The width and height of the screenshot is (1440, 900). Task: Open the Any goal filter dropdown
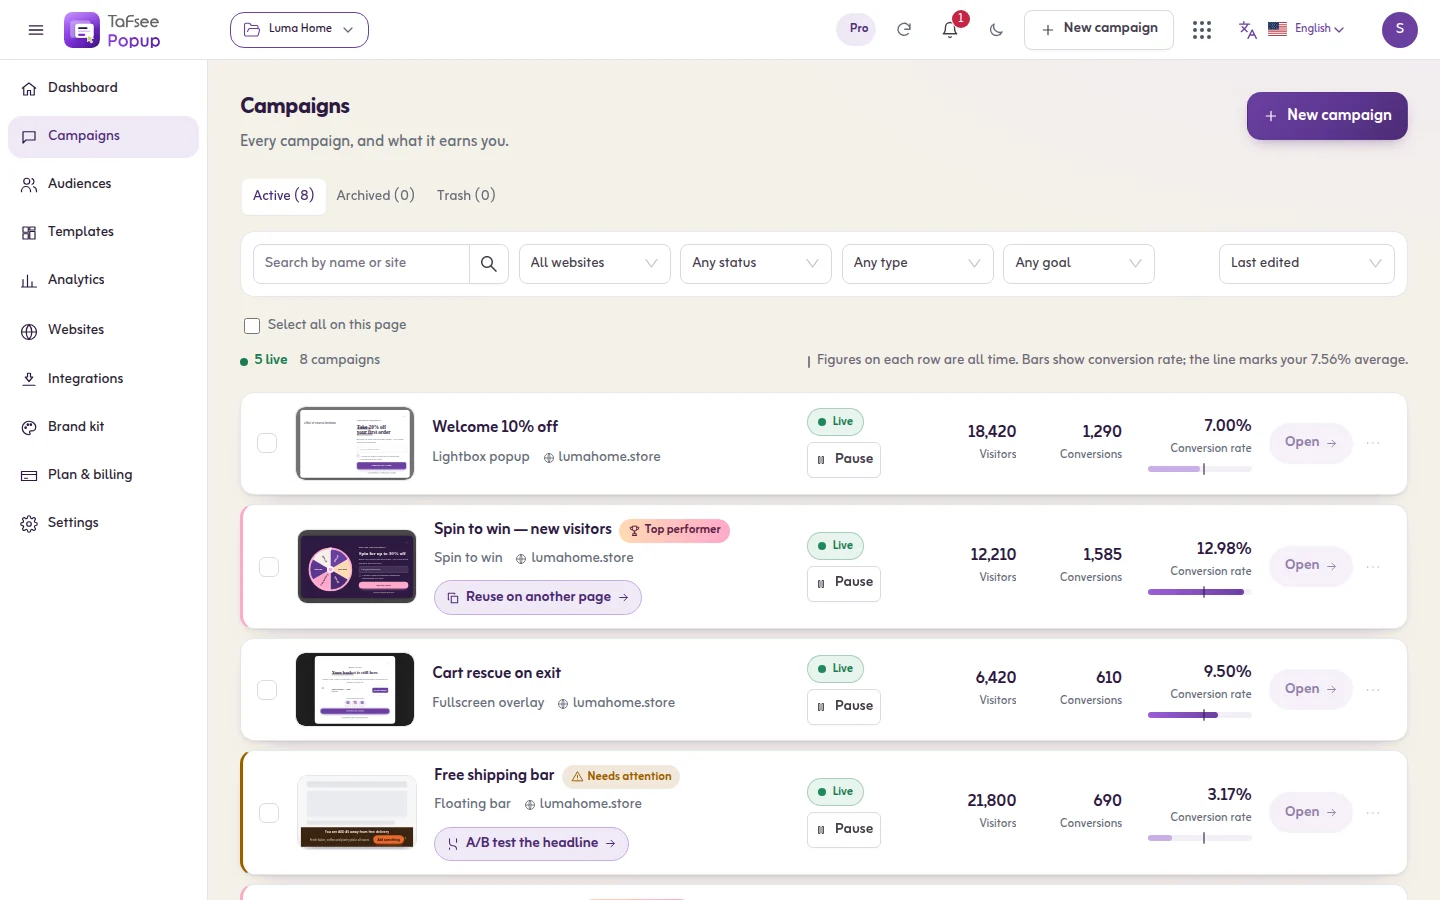point(1078,264)
